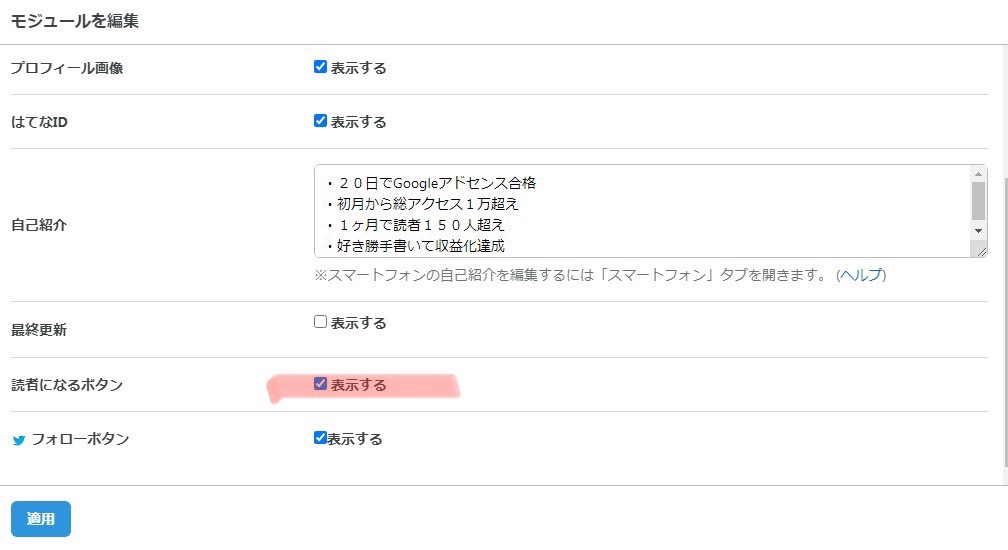This screenshot has height=550, width=1008.
Task: Click the scrollbar thumb in 自己紹介 textarea
Action: click(x=978, y=201)
